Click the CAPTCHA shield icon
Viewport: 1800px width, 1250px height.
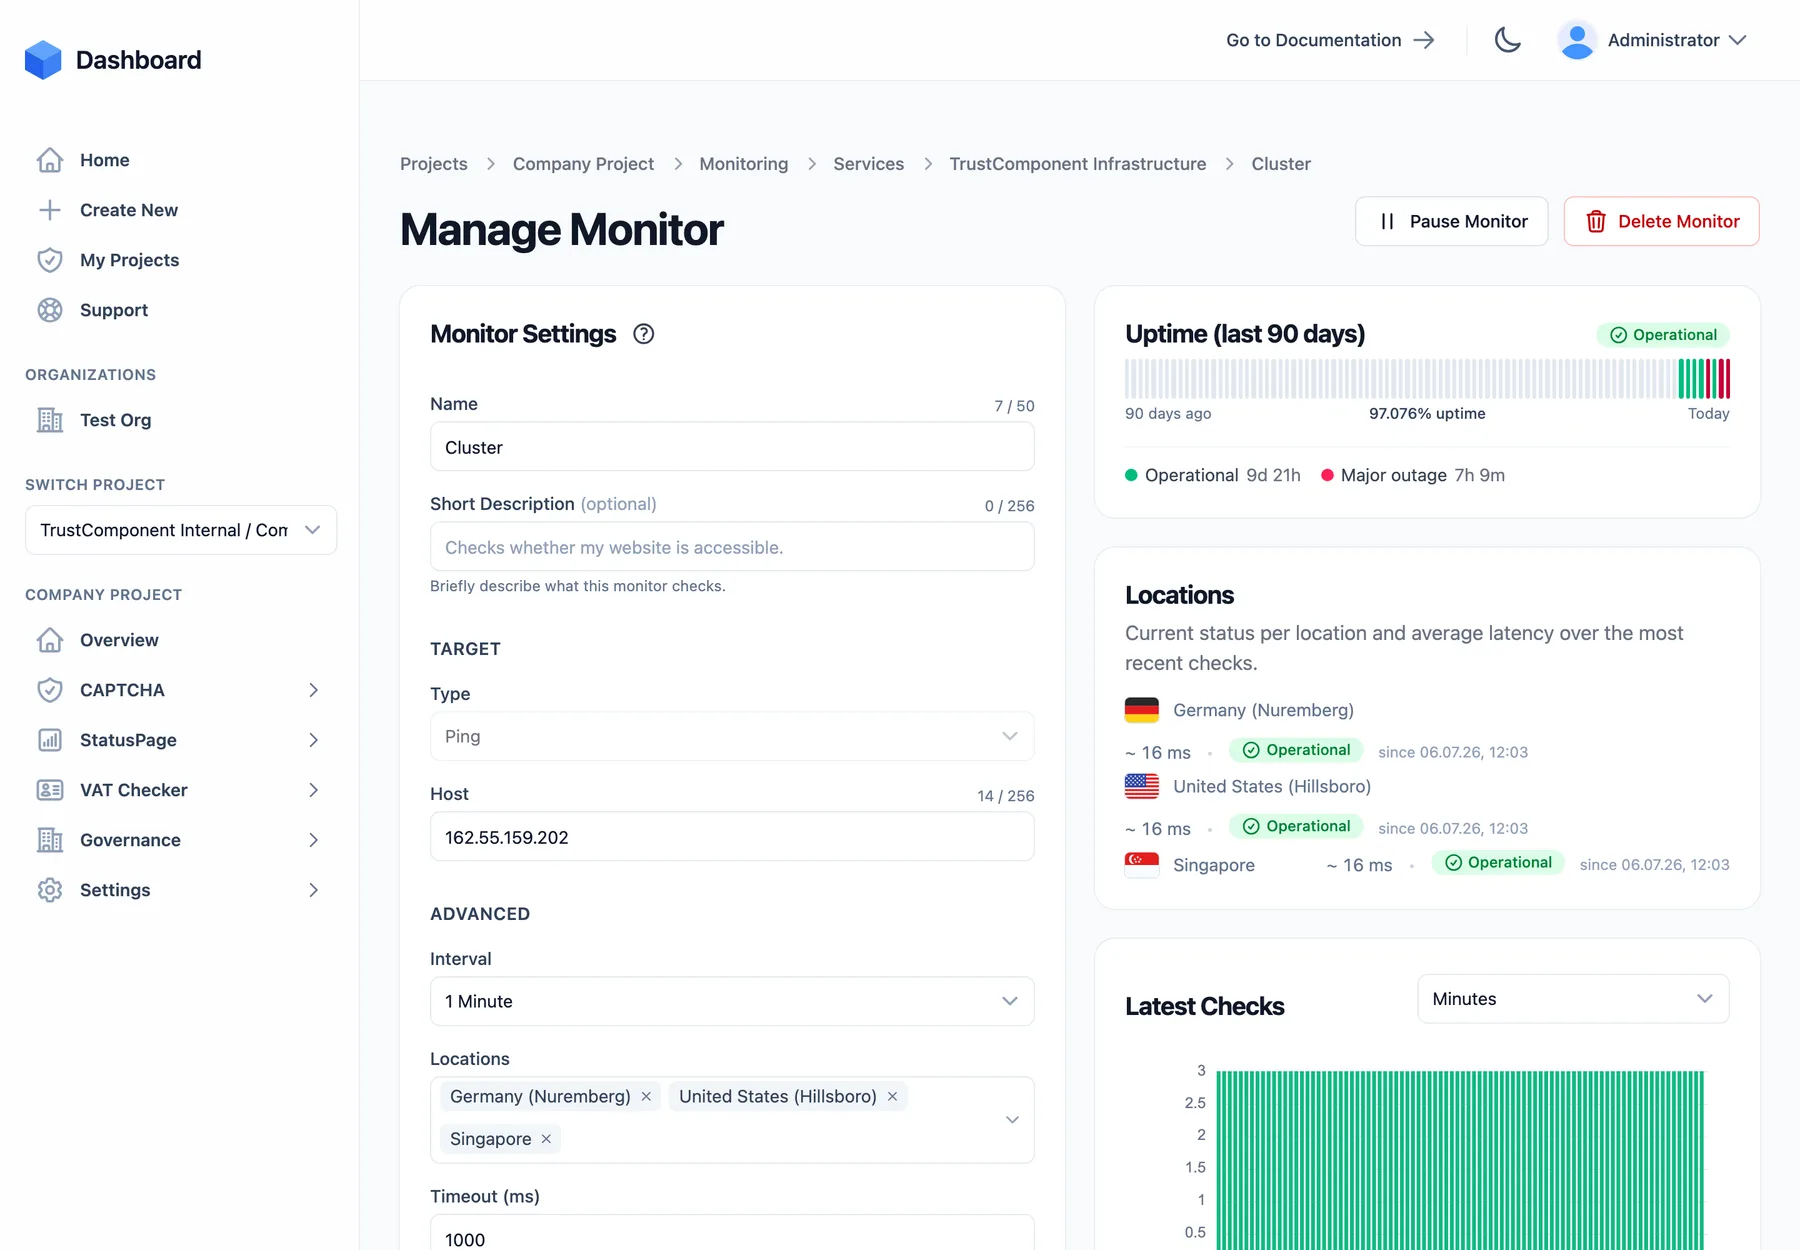point(50,690)
